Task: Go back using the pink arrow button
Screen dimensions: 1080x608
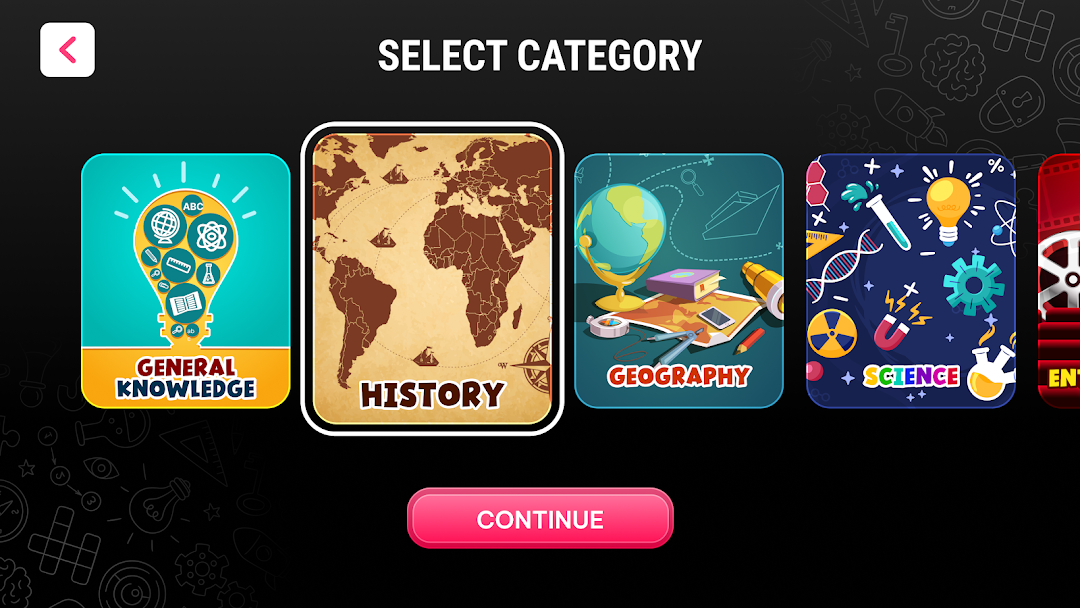Action: pyautogui.click(x=68, y=50)
